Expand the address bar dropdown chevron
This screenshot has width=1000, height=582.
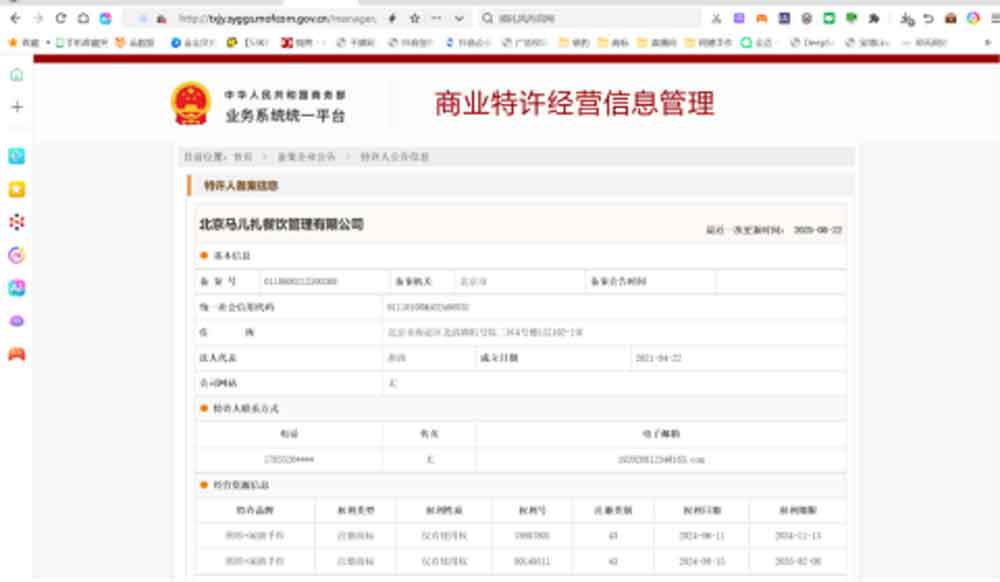(459, 18)
